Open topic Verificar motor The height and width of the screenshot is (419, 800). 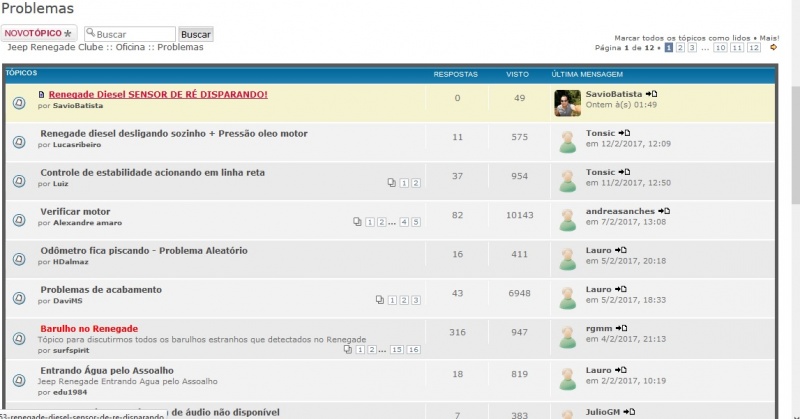point(76,212)
